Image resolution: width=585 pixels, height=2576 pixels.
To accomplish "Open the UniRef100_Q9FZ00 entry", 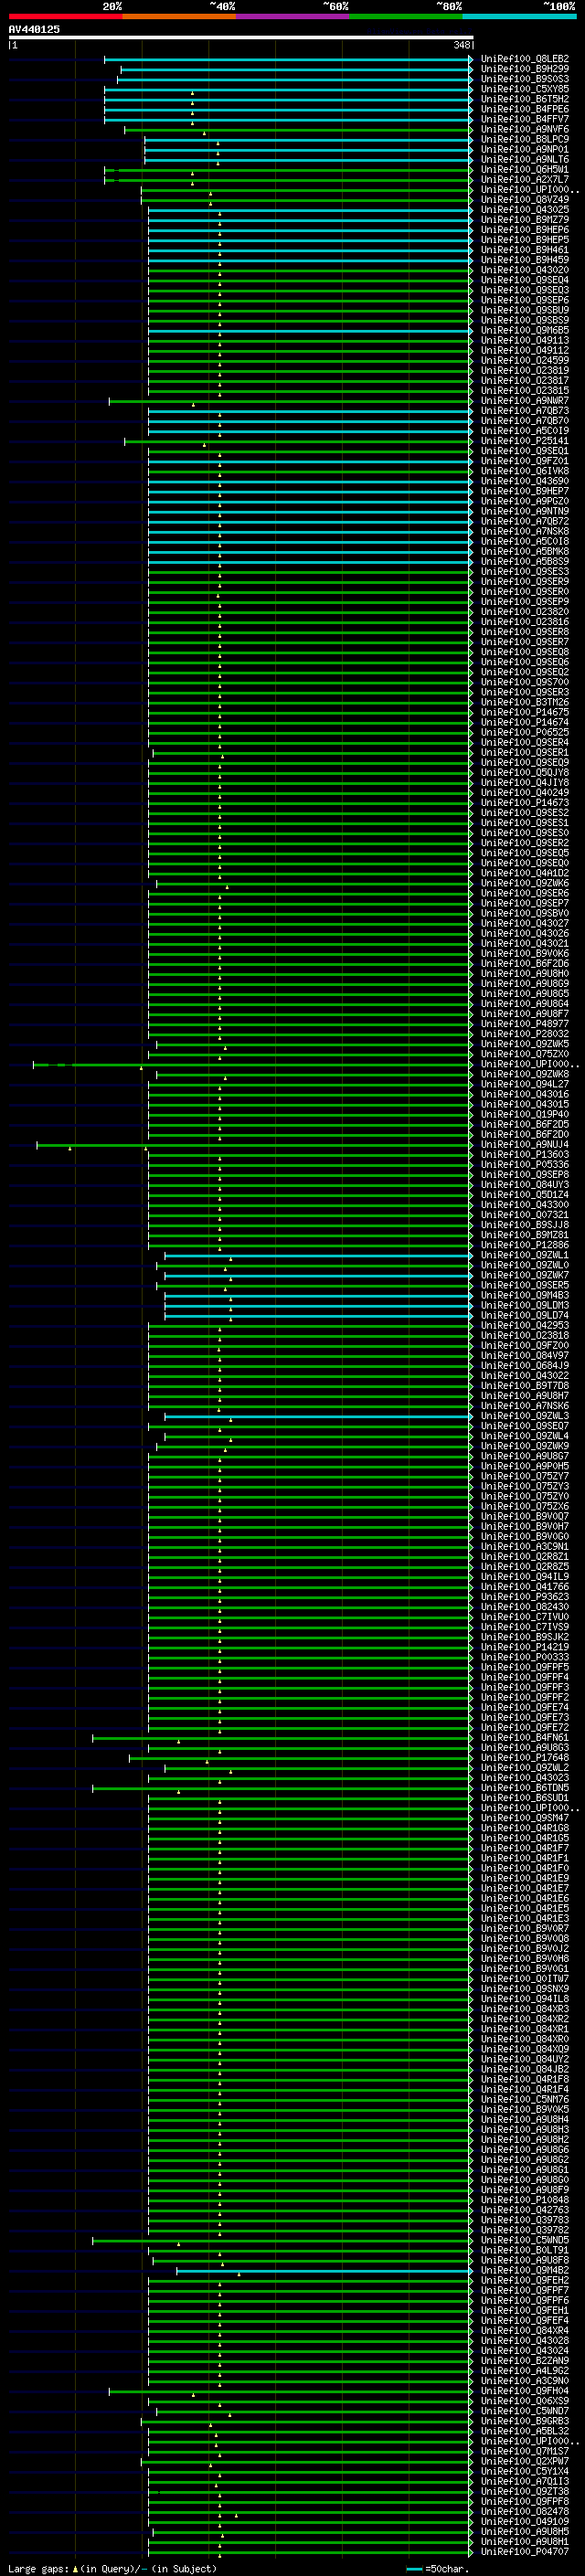I will click(x=525, y=1345).
